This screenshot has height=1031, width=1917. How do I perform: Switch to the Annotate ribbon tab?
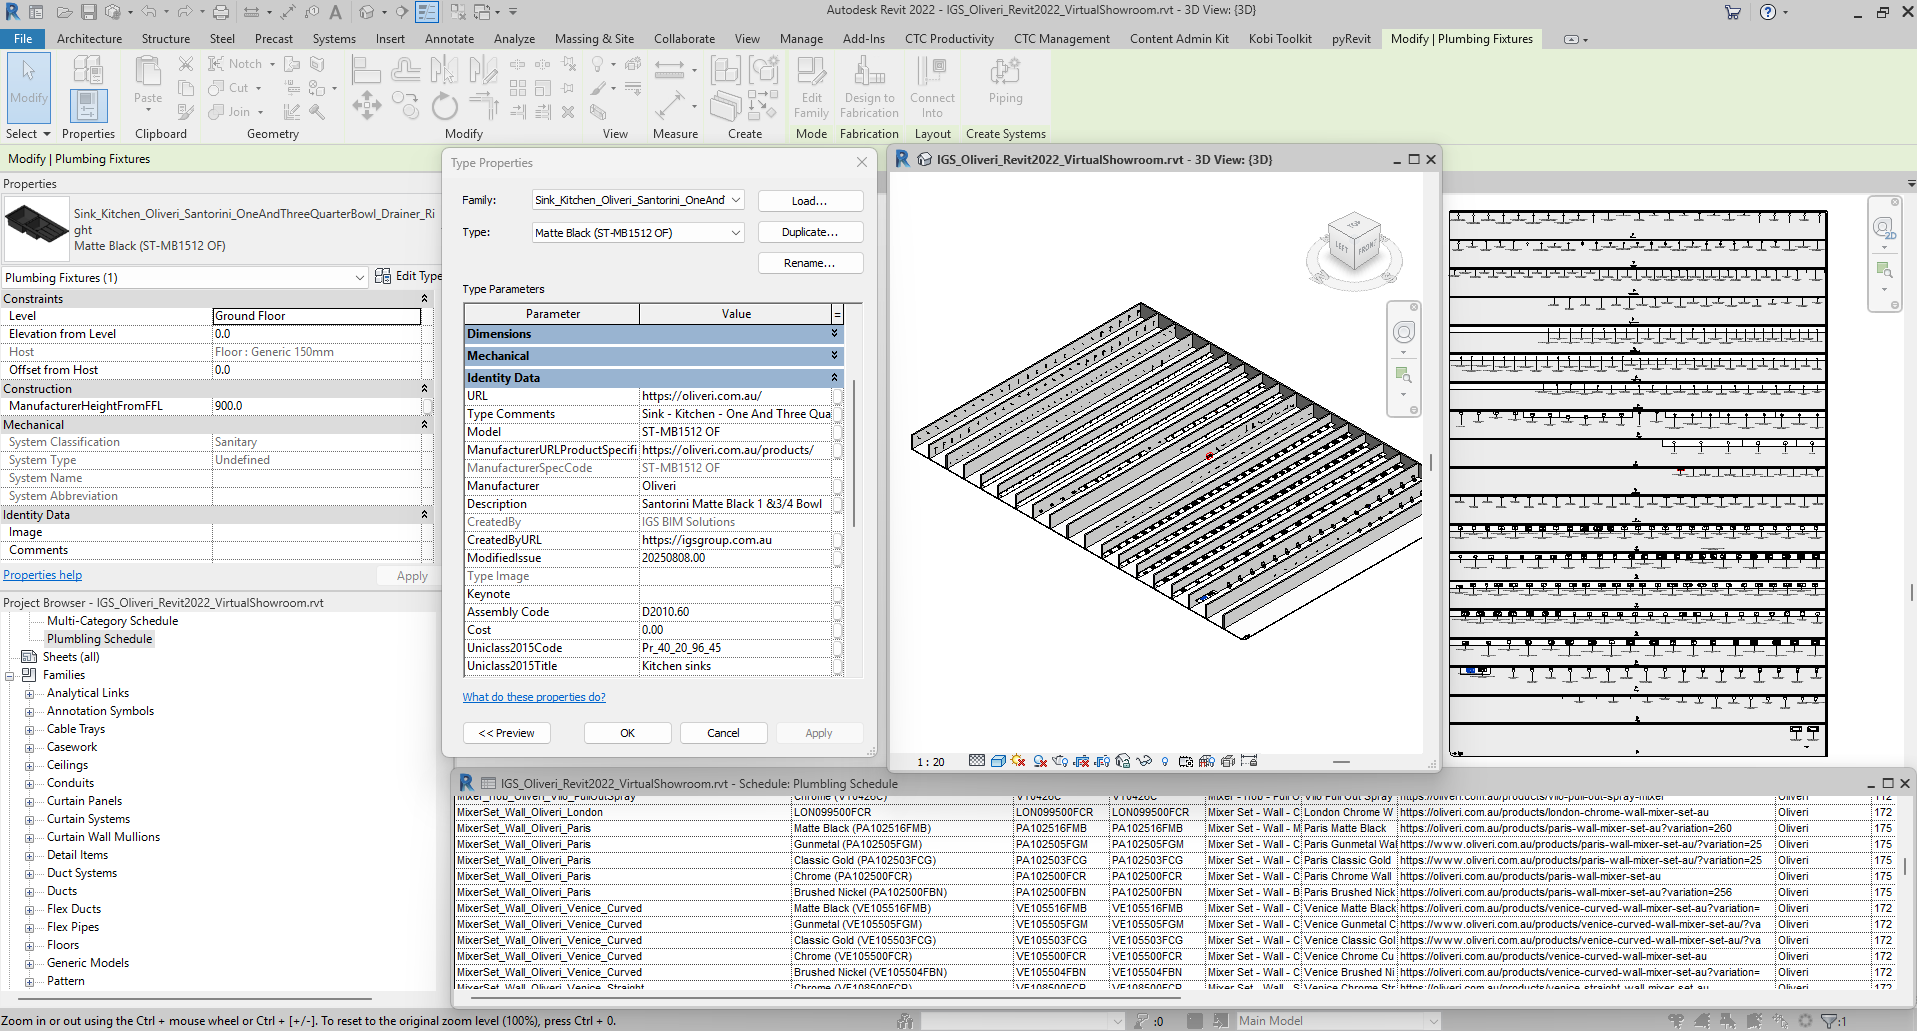pyautogui.click(x=449, y=39)
